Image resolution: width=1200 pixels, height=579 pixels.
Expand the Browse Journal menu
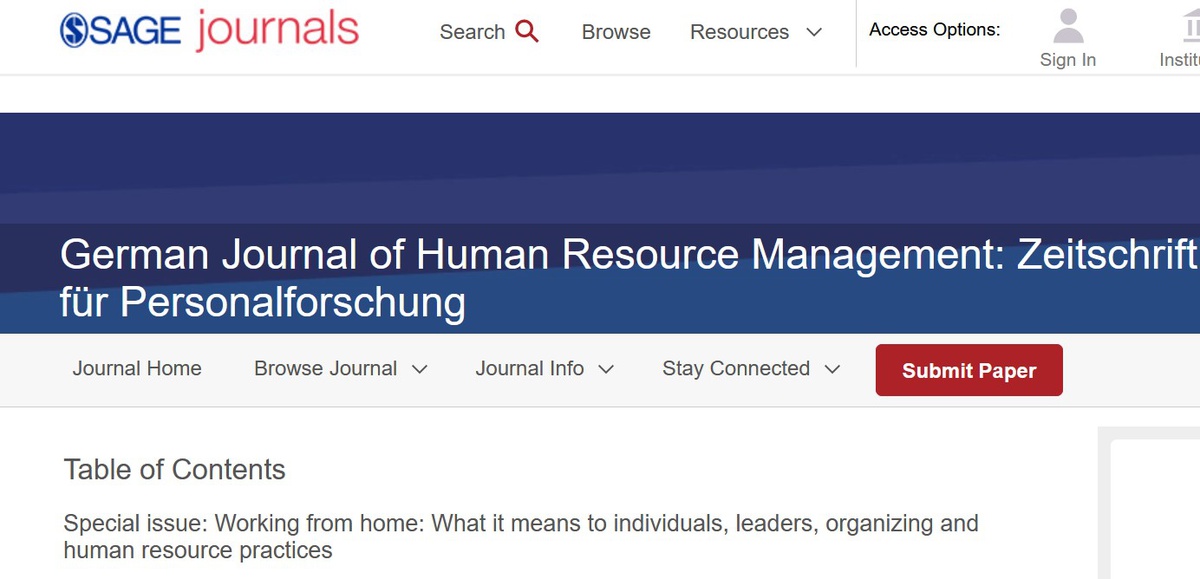point(341,369)
